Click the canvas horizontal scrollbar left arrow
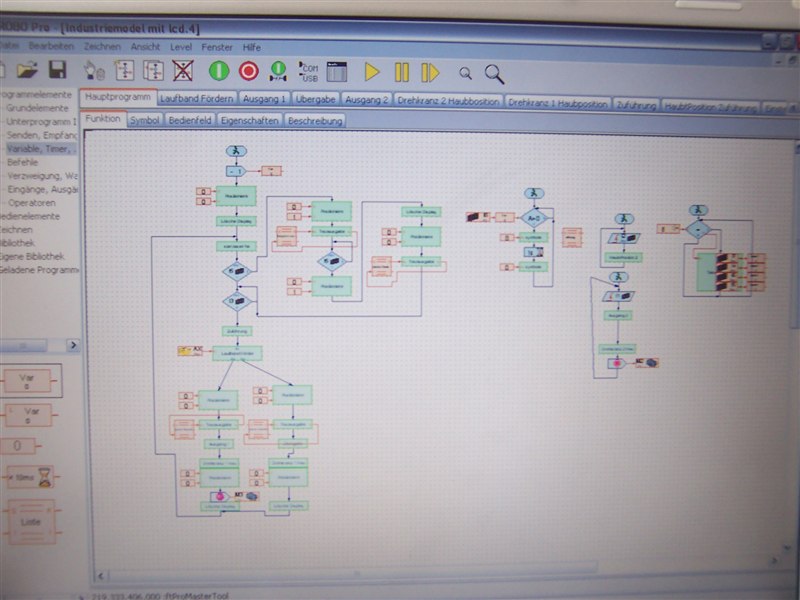This screenshot has width=800, height=600. coord(101,576)
